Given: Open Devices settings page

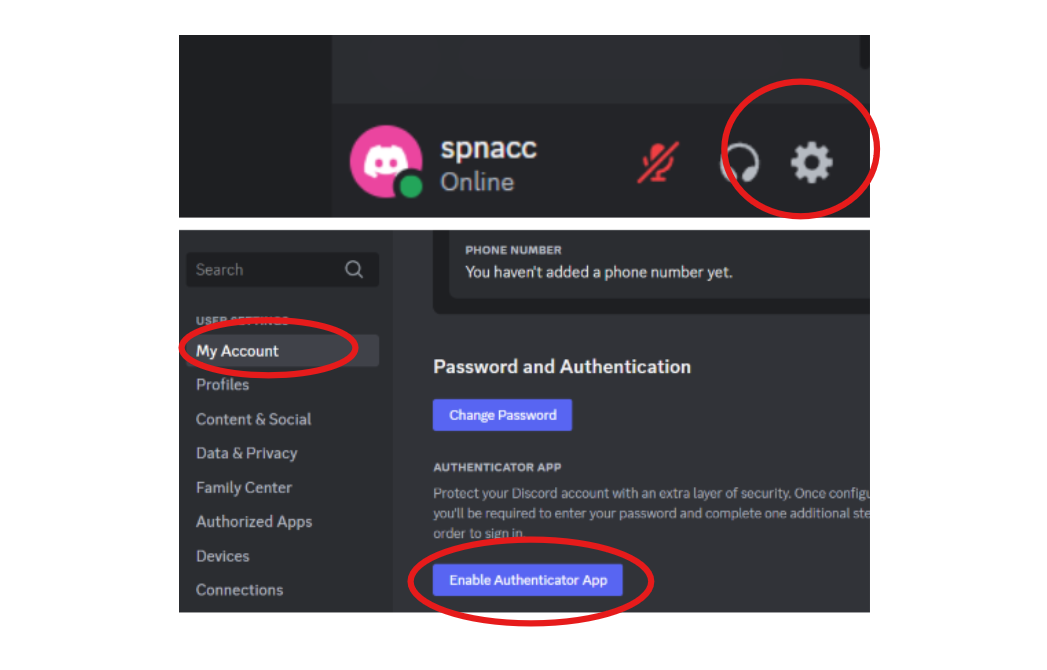Looking at the screenshot, I should click(222, 556).
